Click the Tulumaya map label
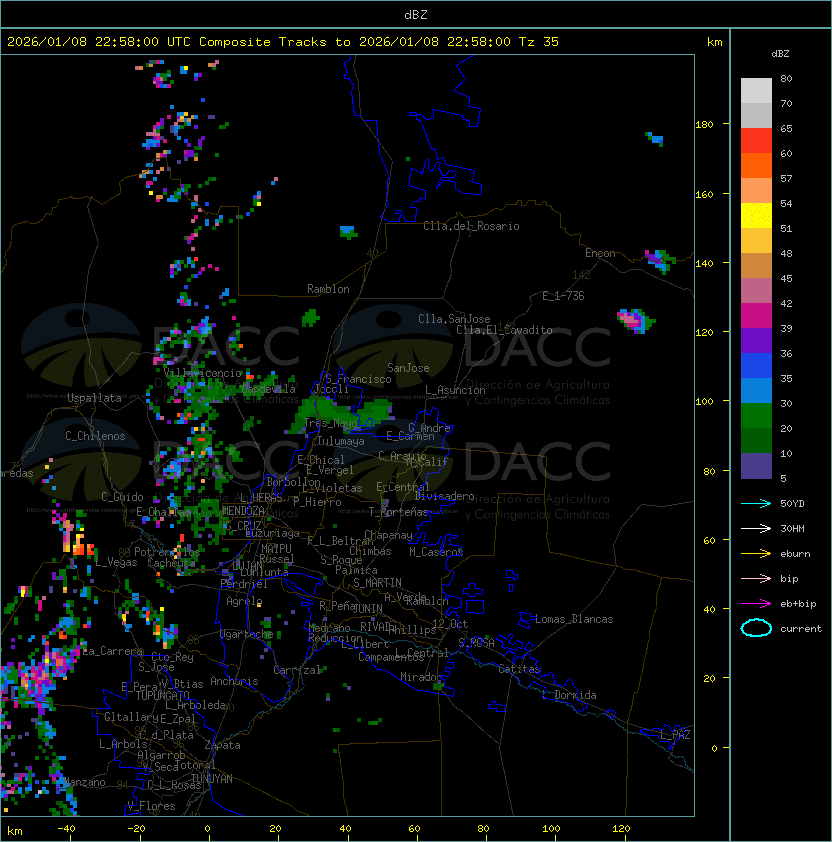 [x=341, y=441]
